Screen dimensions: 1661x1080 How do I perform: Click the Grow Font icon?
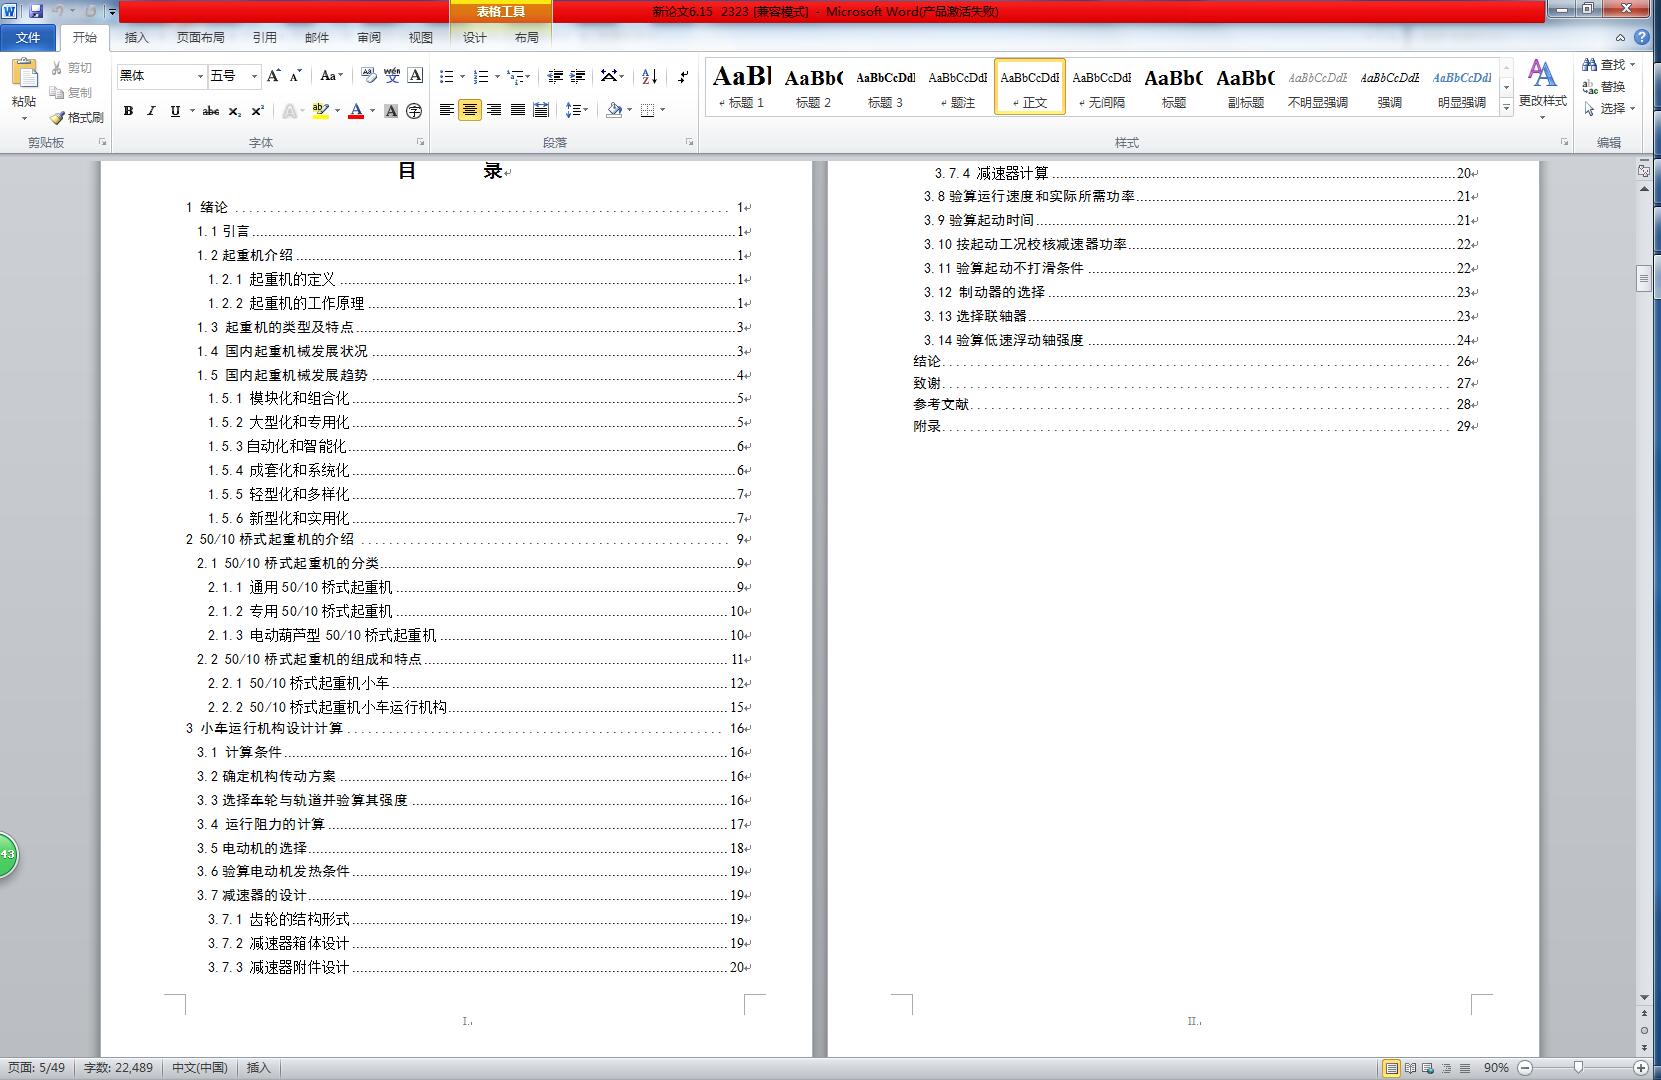point(273,76)
